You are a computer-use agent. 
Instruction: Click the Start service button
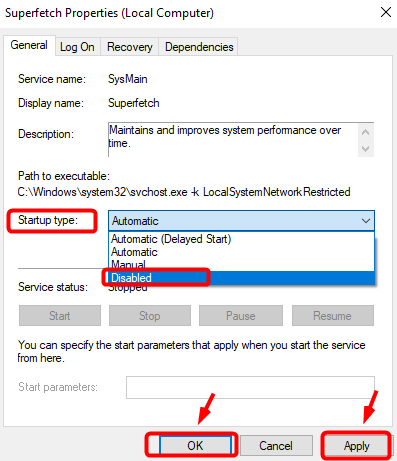[60, 316]
